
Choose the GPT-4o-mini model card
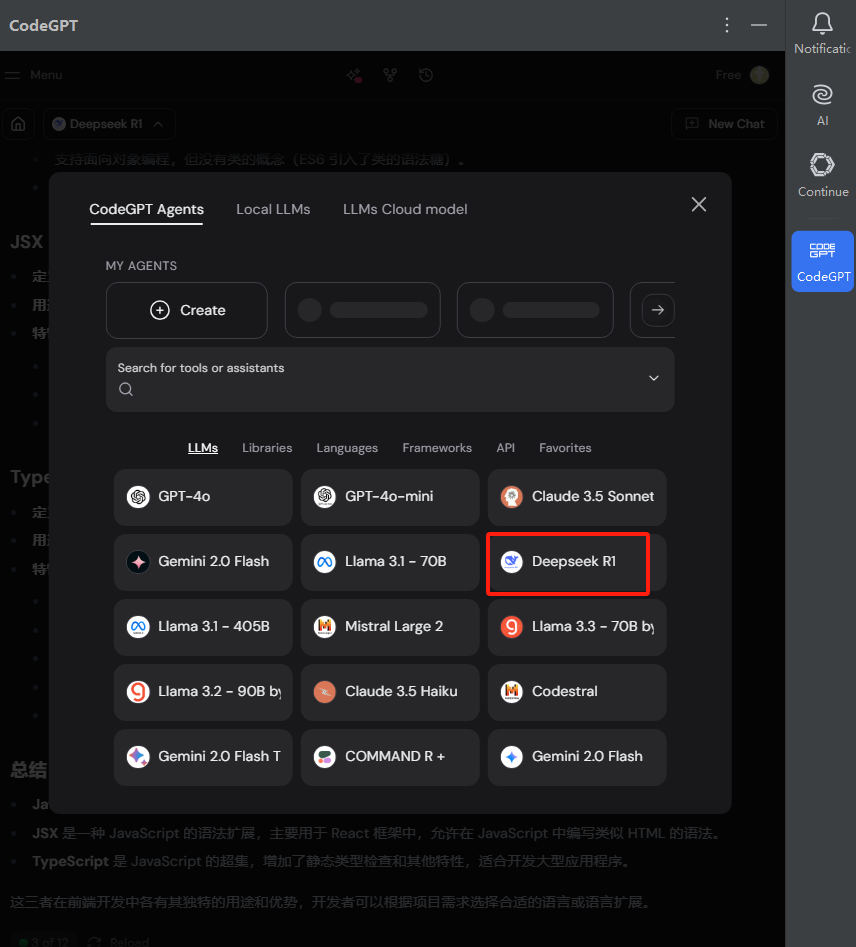(390, 497)
